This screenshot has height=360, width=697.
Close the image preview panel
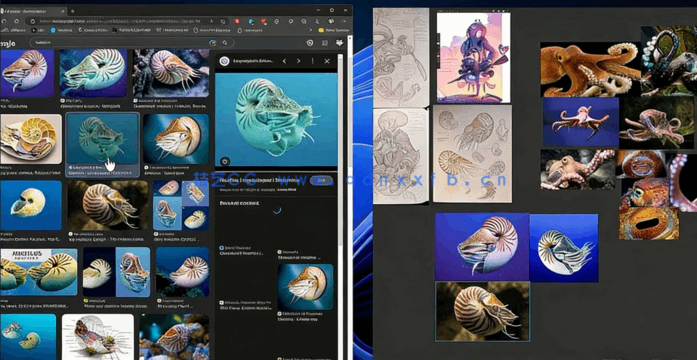coord(327,61)
